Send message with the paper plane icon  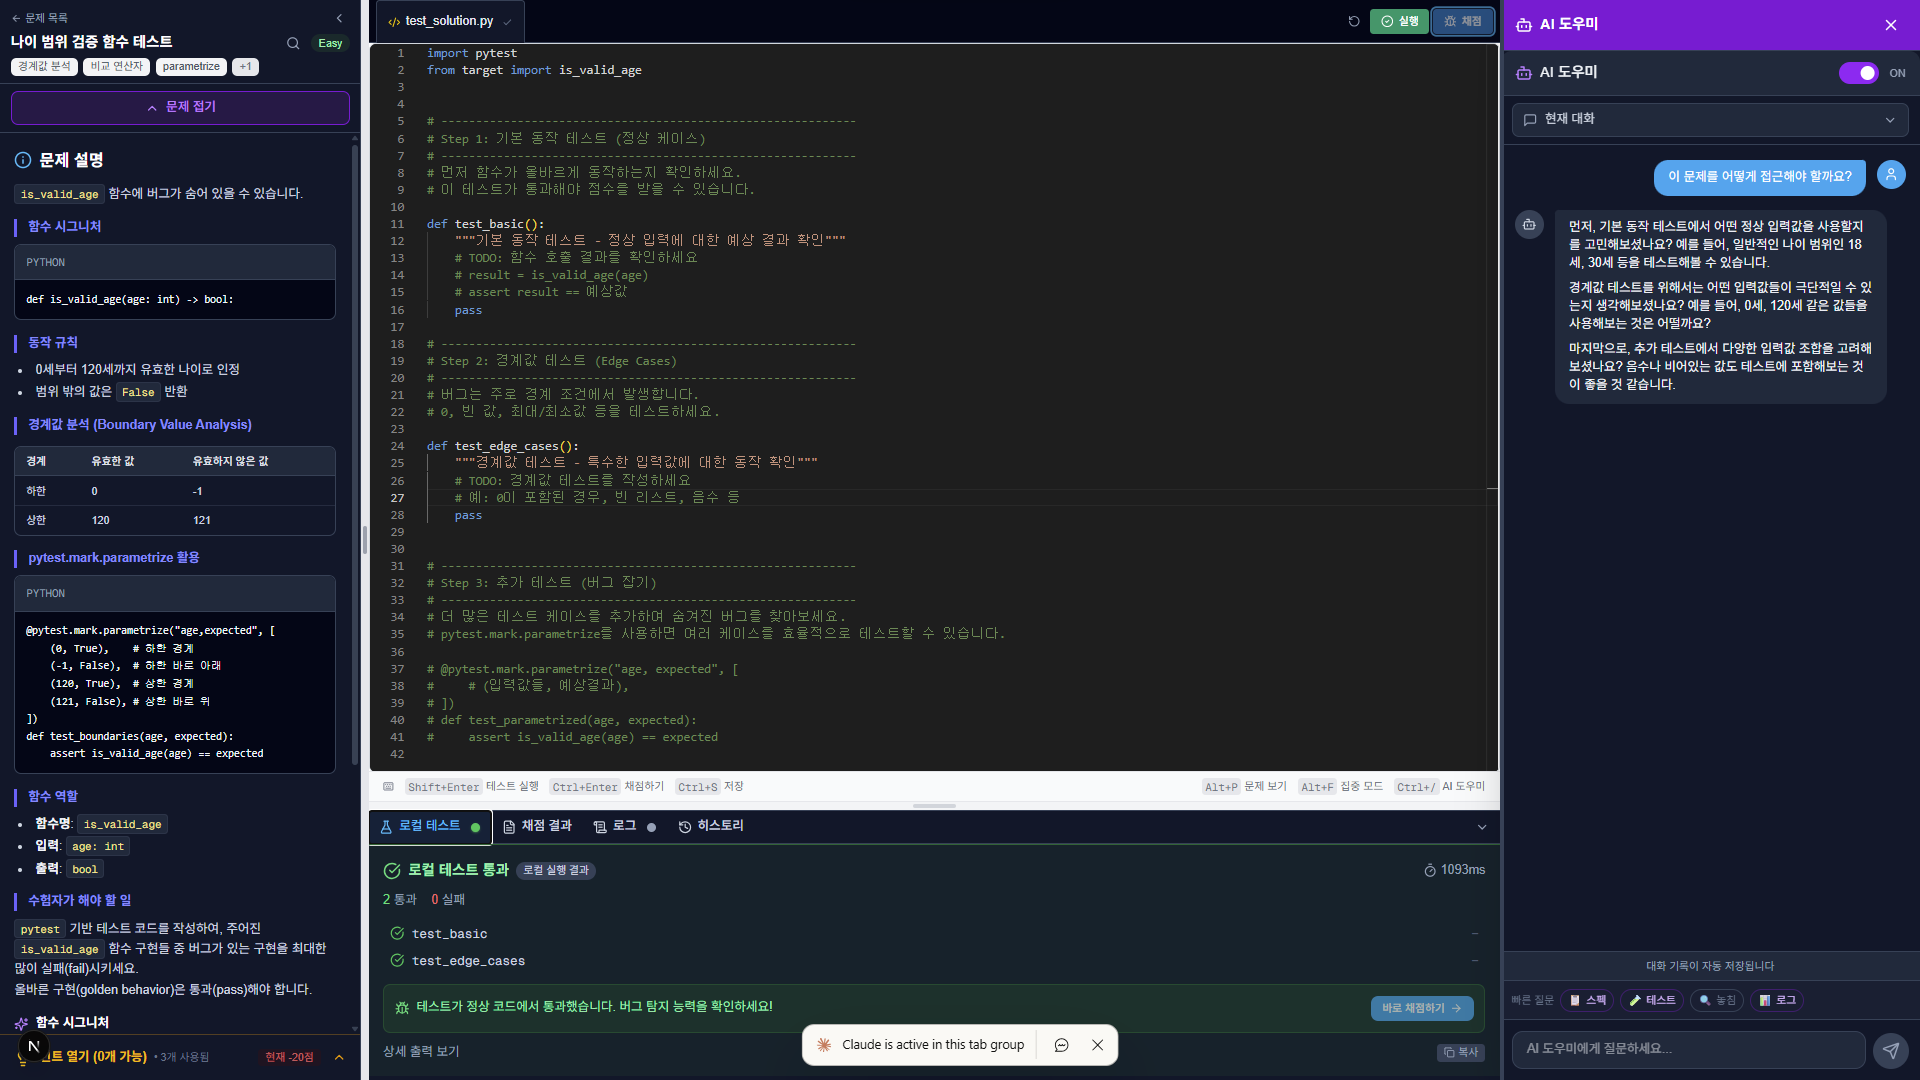(1890, 1050)
